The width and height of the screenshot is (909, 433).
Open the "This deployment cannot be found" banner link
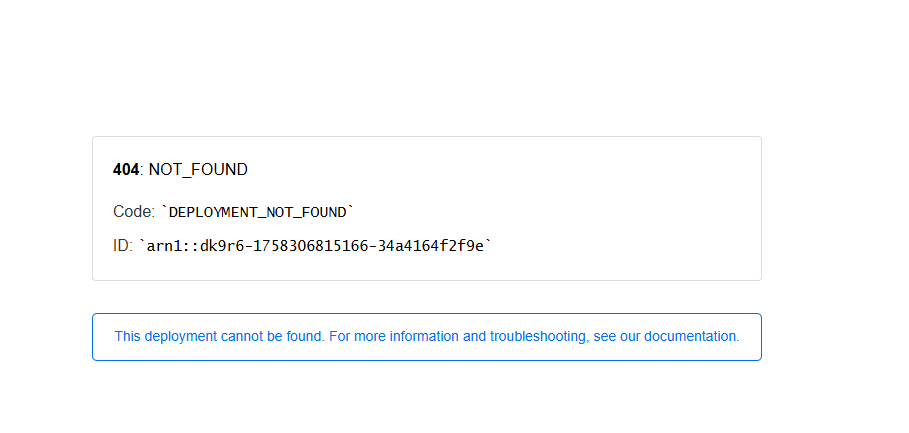coord(426,337)
